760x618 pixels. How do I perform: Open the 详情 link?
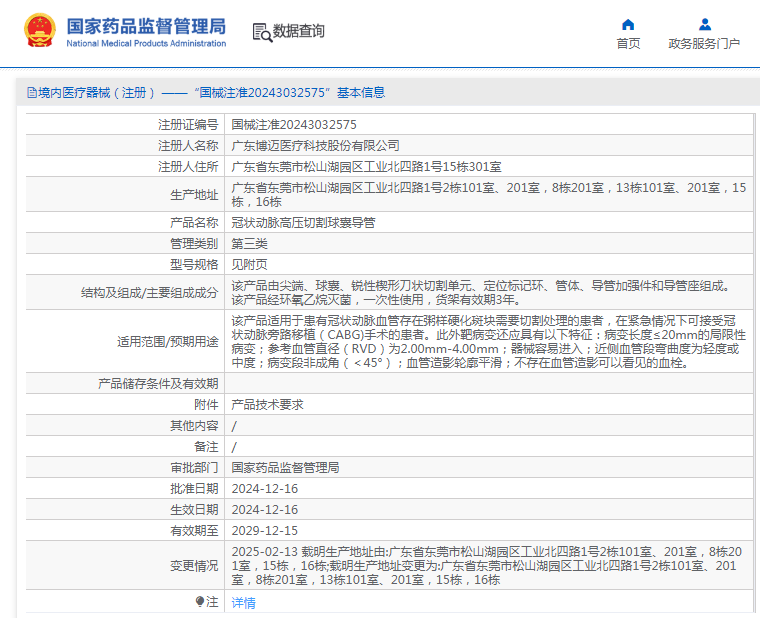pyautogui.click(x=243, y=602)
